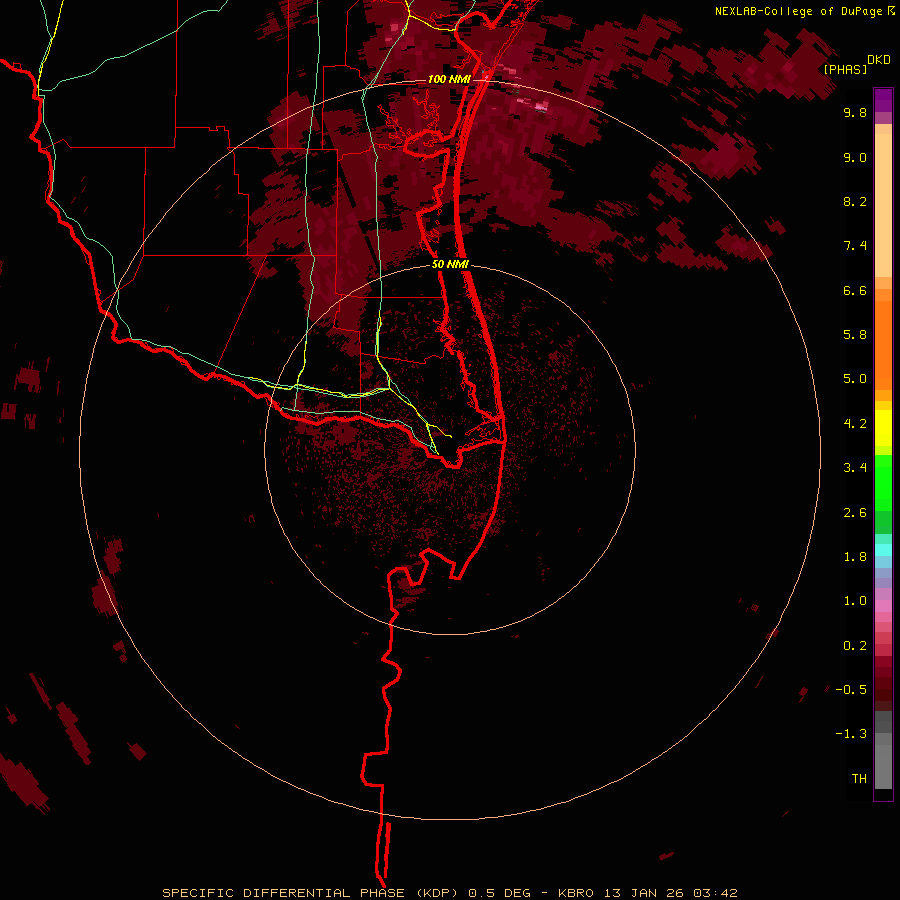The width and height of the screenshot is (900, 900).
Task: Click the 8.2 value on the color scale
Action: (x=855, y=201)
